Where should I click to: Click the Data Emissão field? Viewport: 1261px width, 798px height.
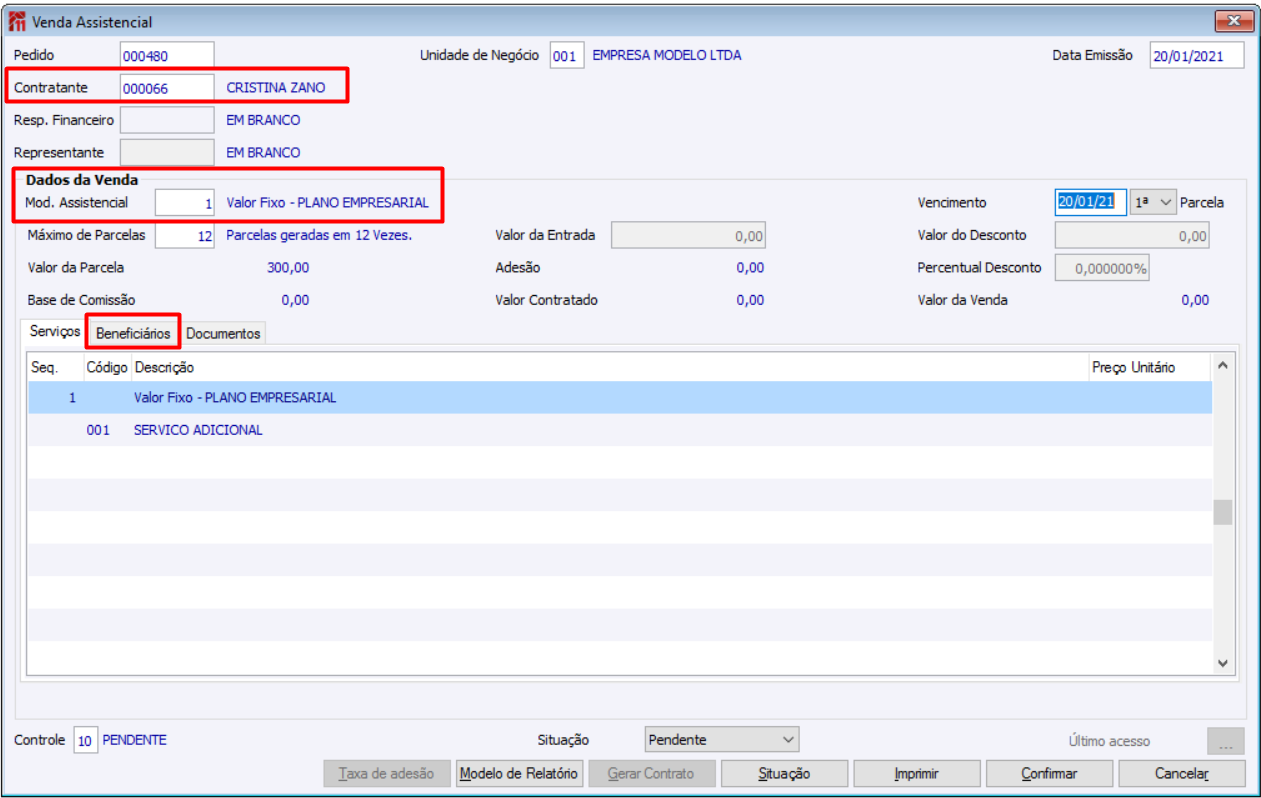point(1197,56)
